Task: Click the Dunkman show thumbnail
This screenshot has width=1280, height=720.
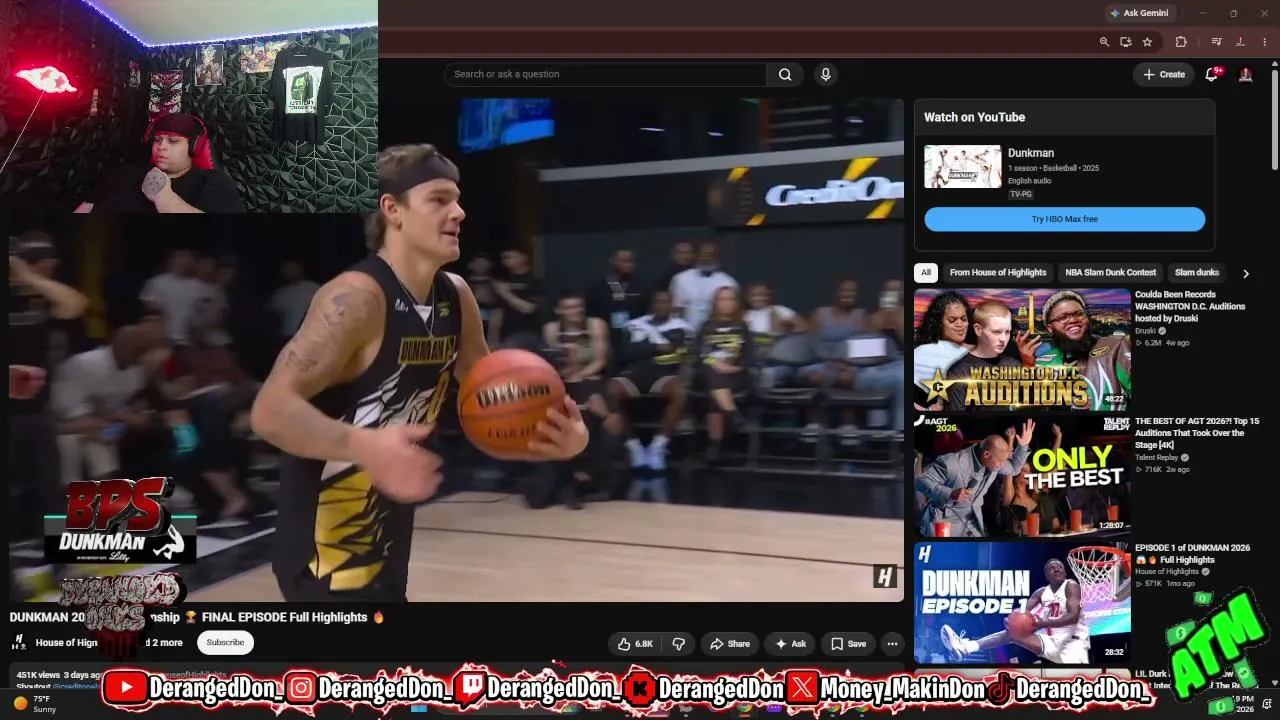Action: tap(962, 167)
